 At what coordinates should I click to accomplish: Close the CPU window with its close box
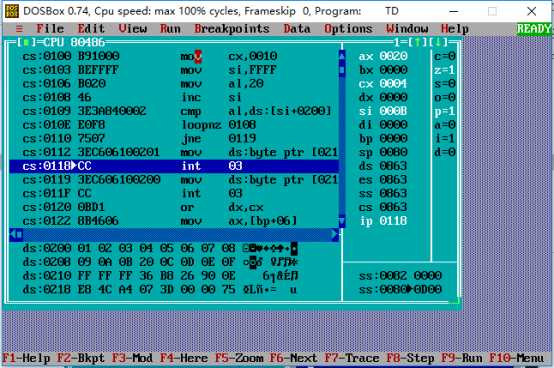26,42
